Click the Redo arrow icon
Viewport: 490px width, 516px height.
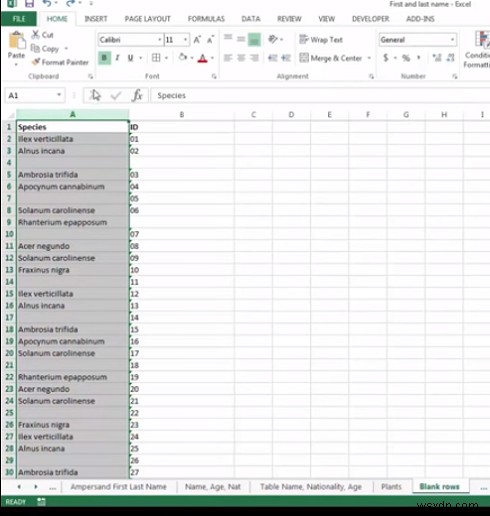coord(70,3)
